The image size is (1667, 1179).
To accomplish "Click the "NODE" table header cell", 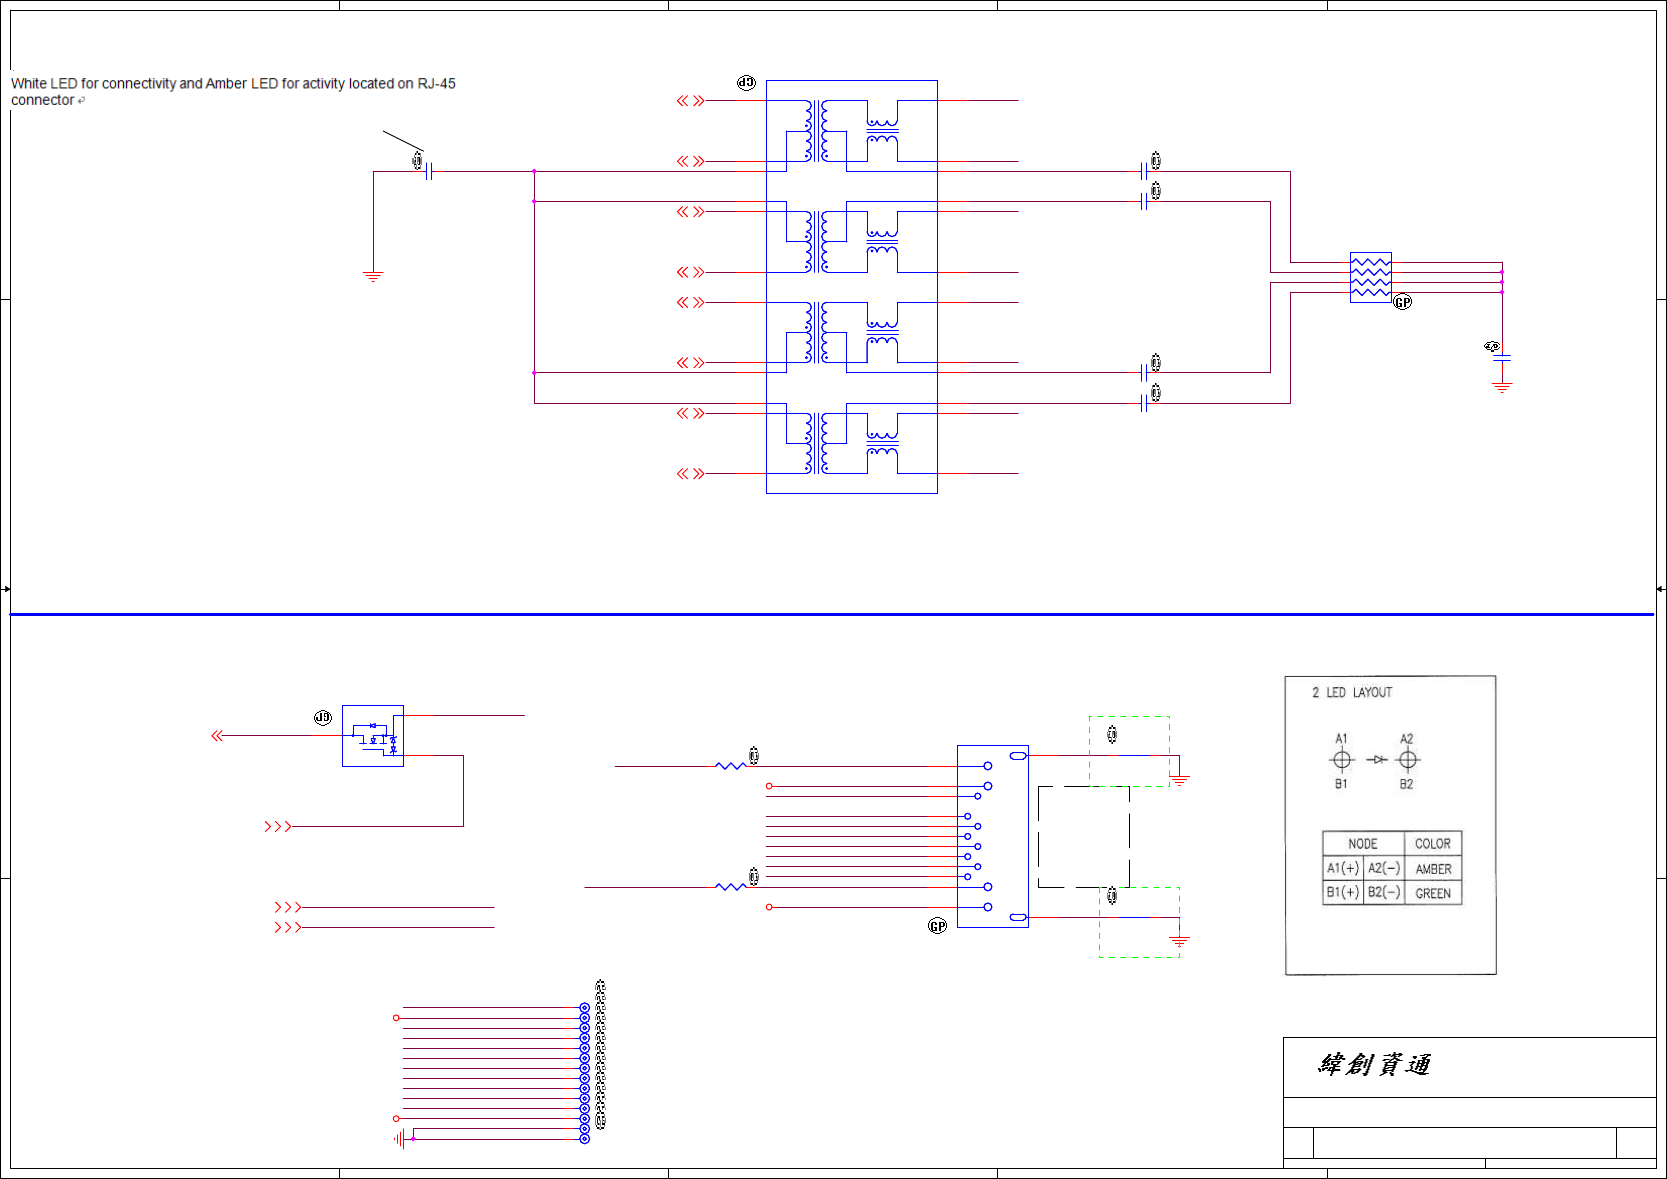I will 1362,844.
